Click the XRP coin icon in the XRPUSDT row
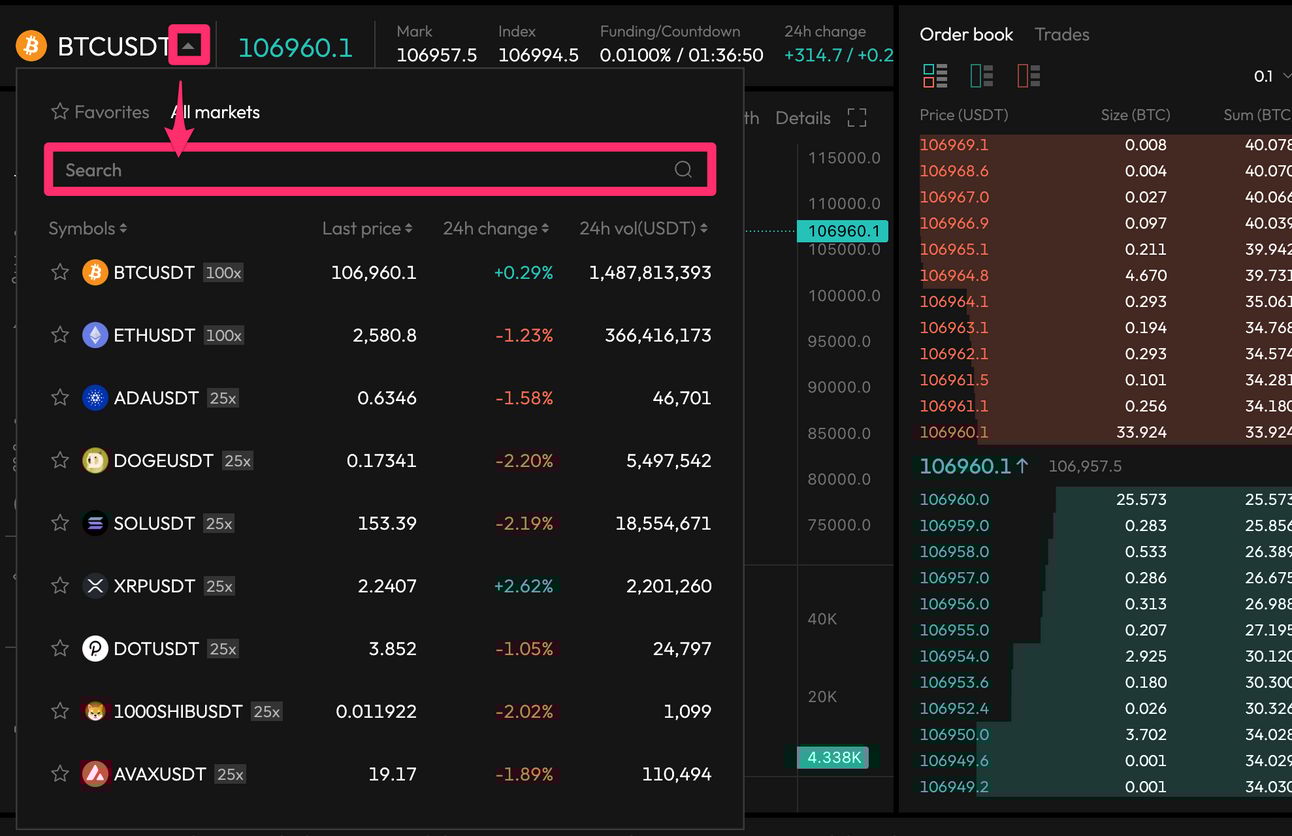Screen dimensions: 1292x836 click(95, 586)
